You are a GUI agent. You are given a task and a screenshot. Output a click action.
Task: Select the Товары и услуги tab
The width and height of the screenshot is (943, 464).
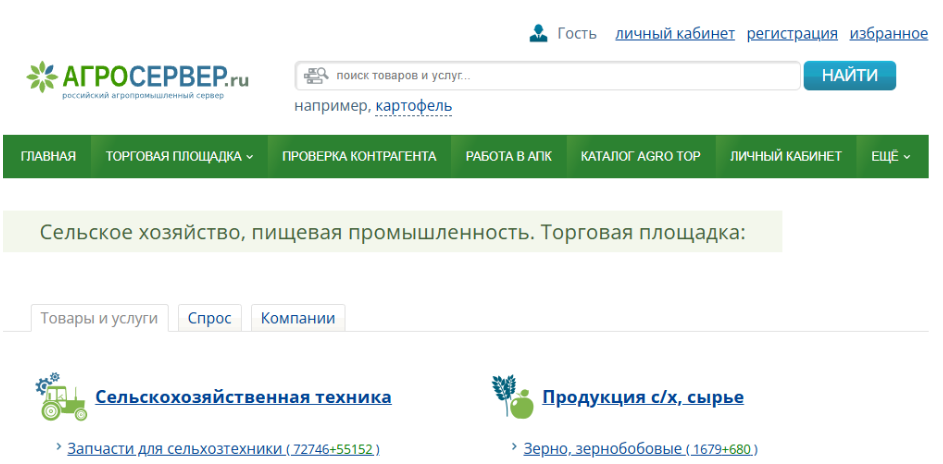click(99, 318)
